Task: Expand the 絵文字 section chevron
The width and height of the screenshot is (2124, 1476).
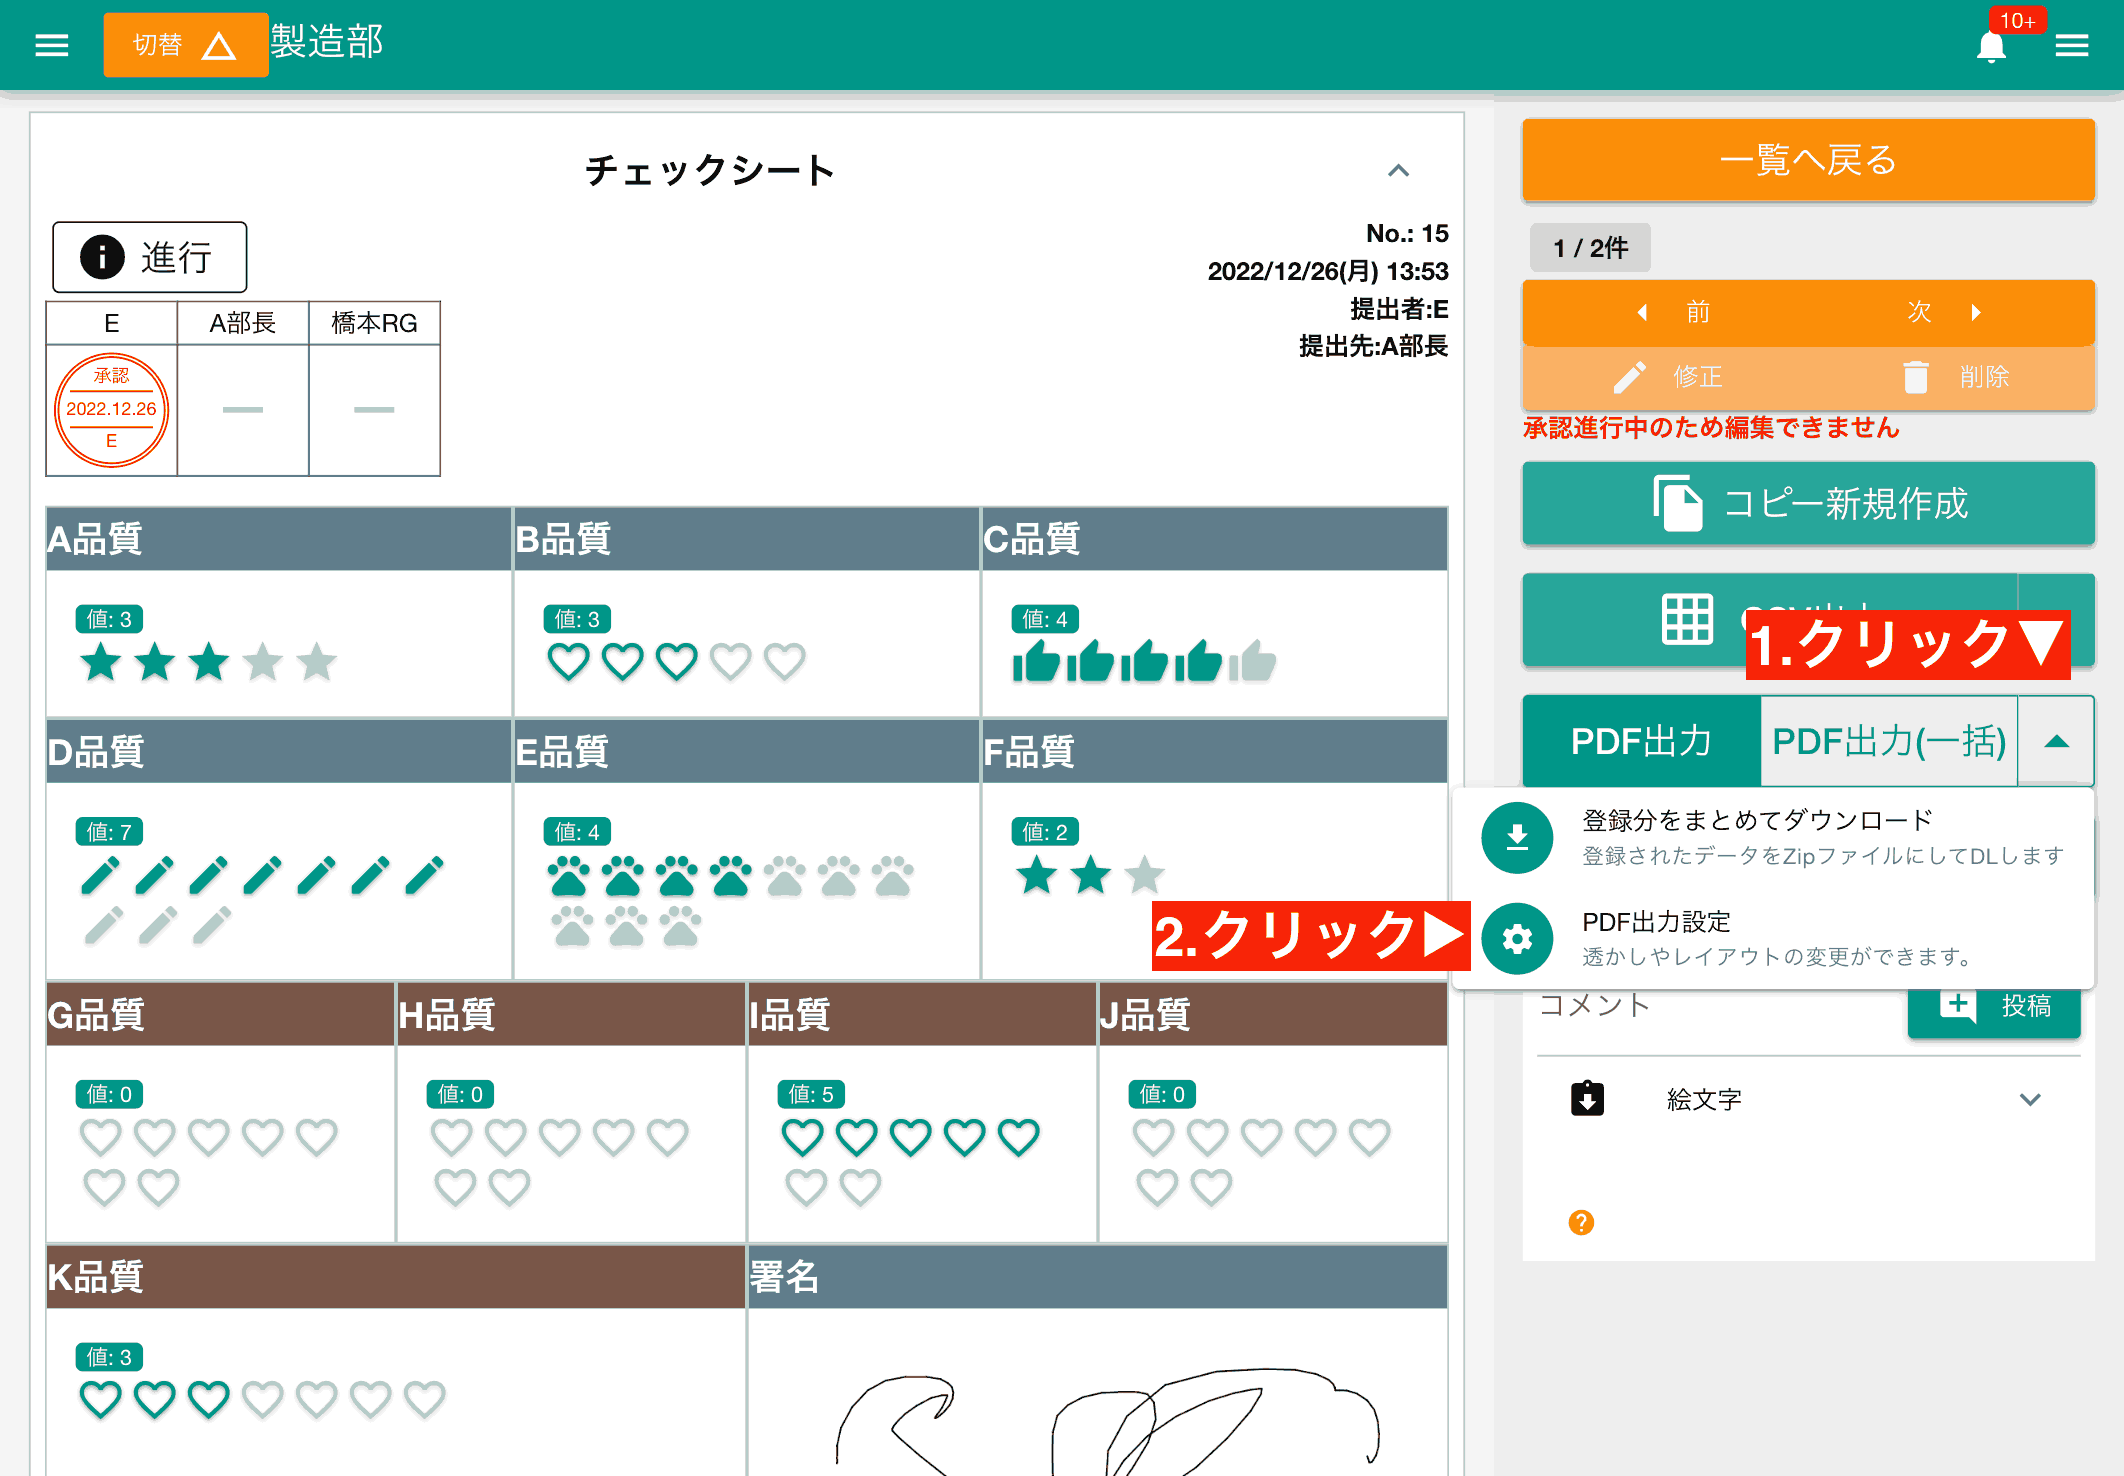Action: tap(2031, 1100)
